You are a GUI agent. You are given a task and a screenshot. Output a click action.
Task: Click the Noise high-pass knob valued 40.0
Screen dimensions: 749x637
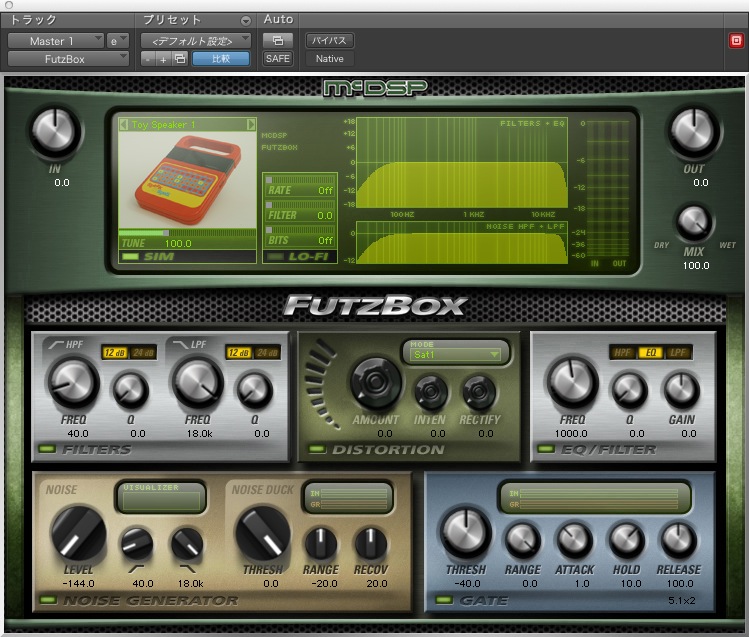(138, 544)
